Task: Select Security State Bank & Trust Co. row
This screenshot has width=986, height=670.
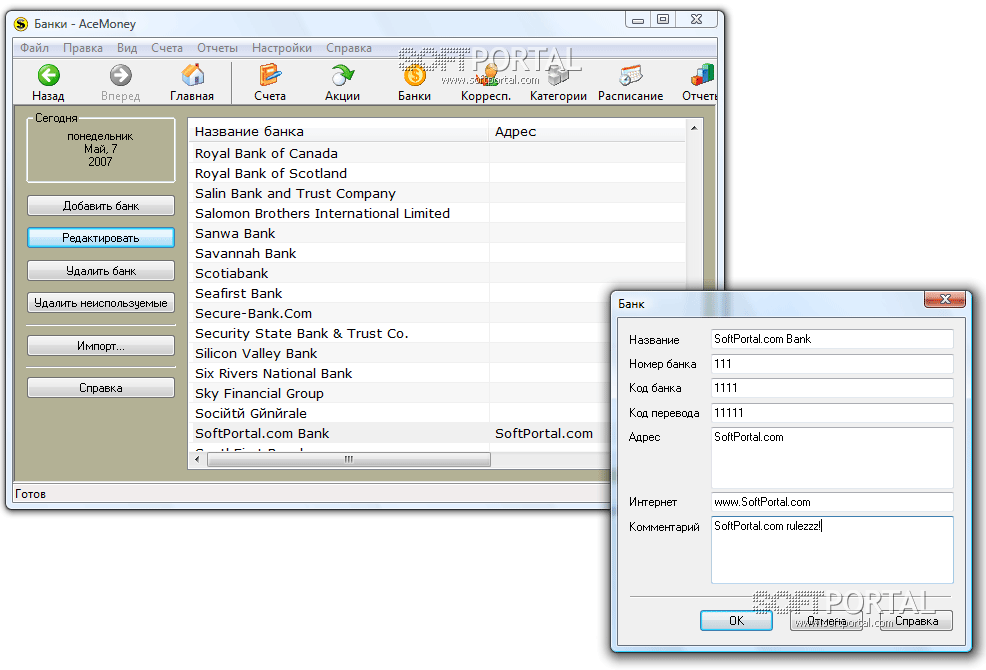Action: tap(399, 333)
